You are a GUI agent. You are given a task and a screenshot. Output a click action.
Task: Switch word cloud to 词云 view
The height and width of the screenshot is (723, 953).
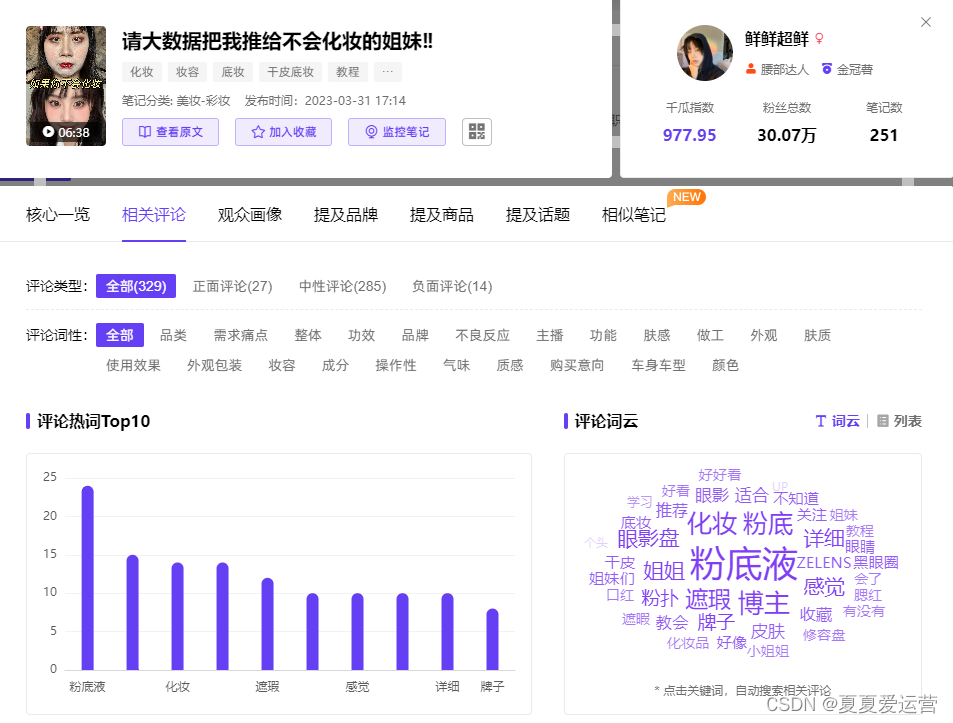coord(838,421)
